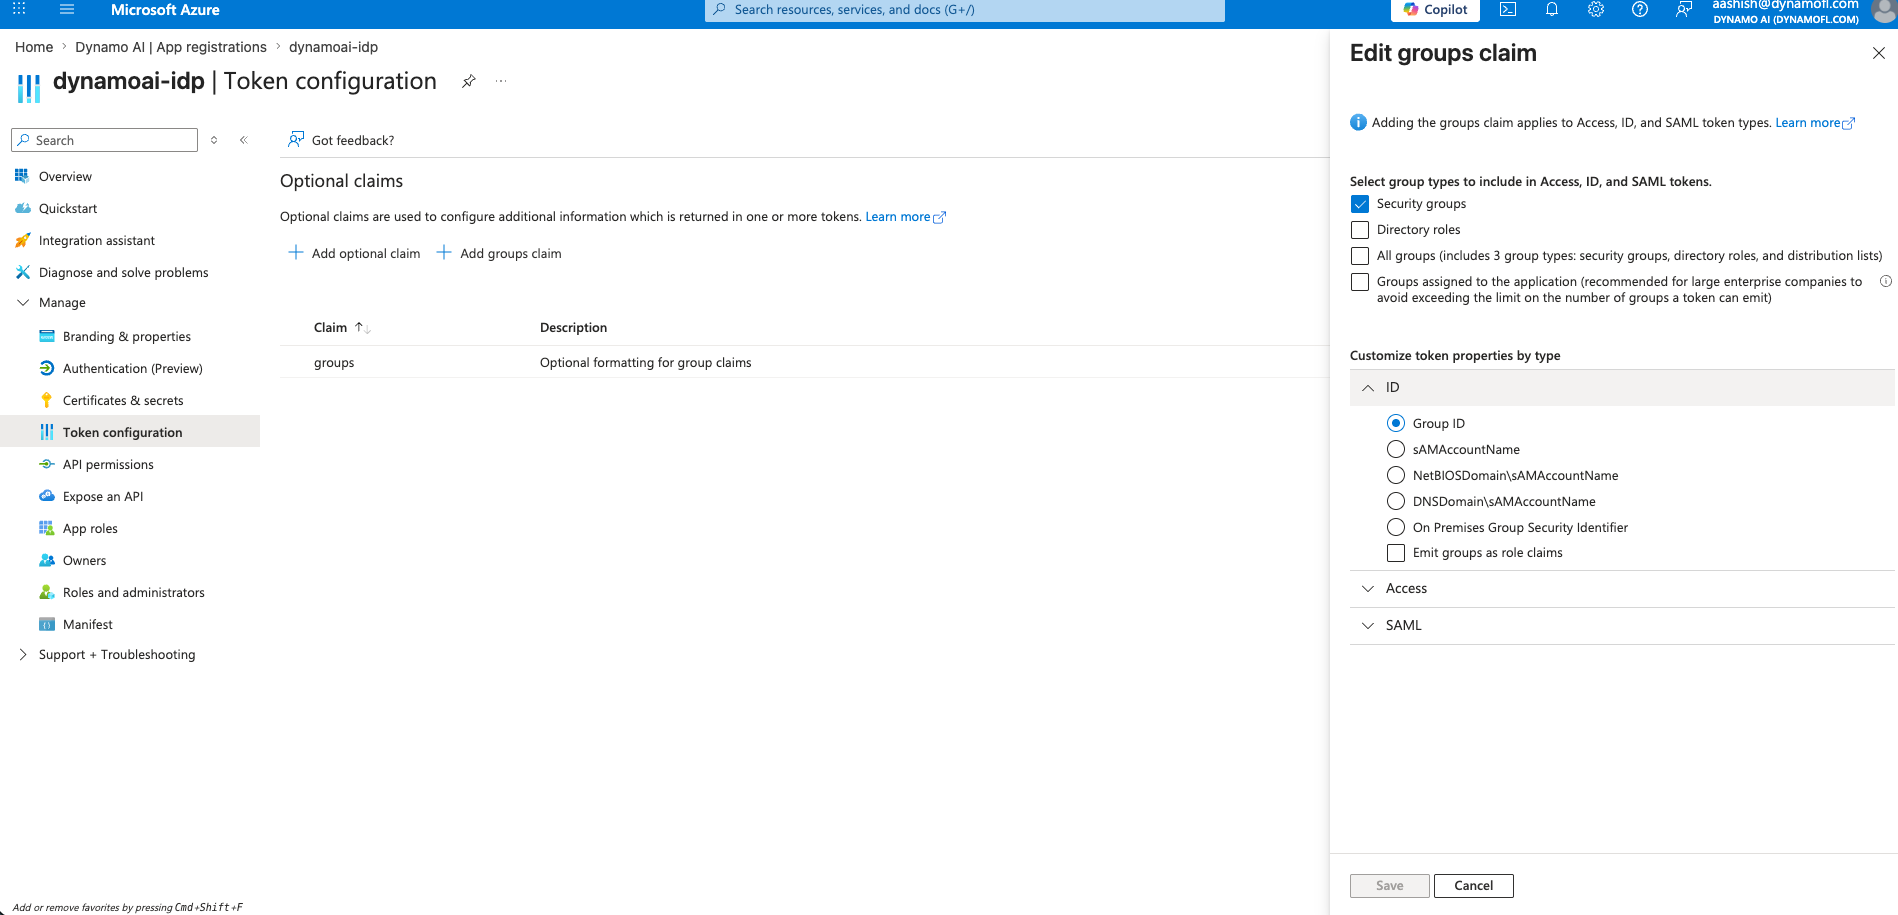Select NetBIOSDomain\sAMAccountName radio option

point(1396,475)
